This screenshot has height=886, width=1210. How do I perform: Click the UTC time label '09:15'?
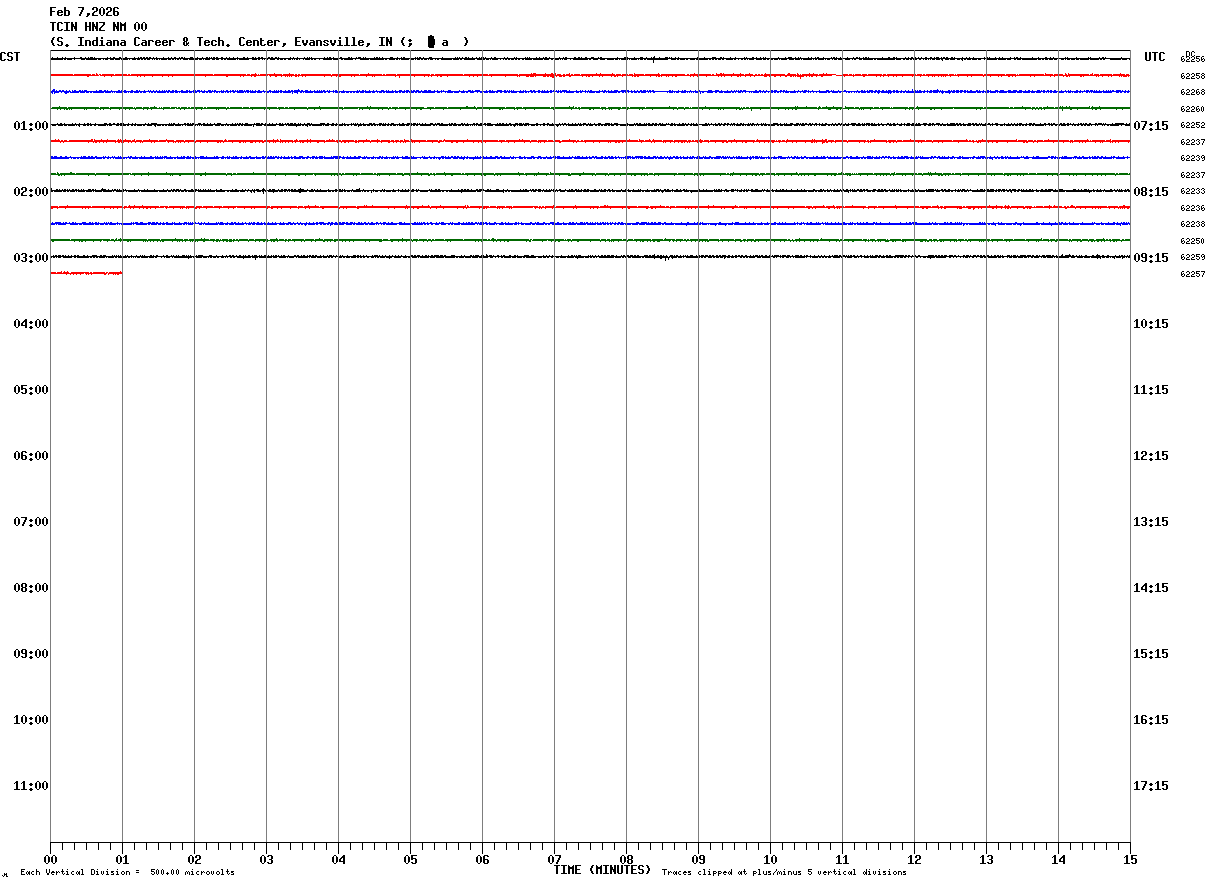coord(1151,258)
